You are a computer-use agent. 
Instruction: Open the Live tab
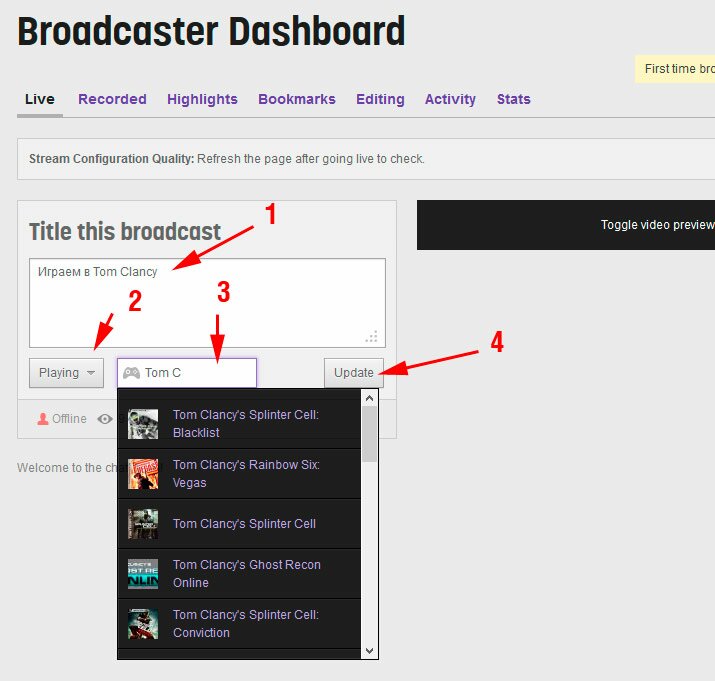40,99
